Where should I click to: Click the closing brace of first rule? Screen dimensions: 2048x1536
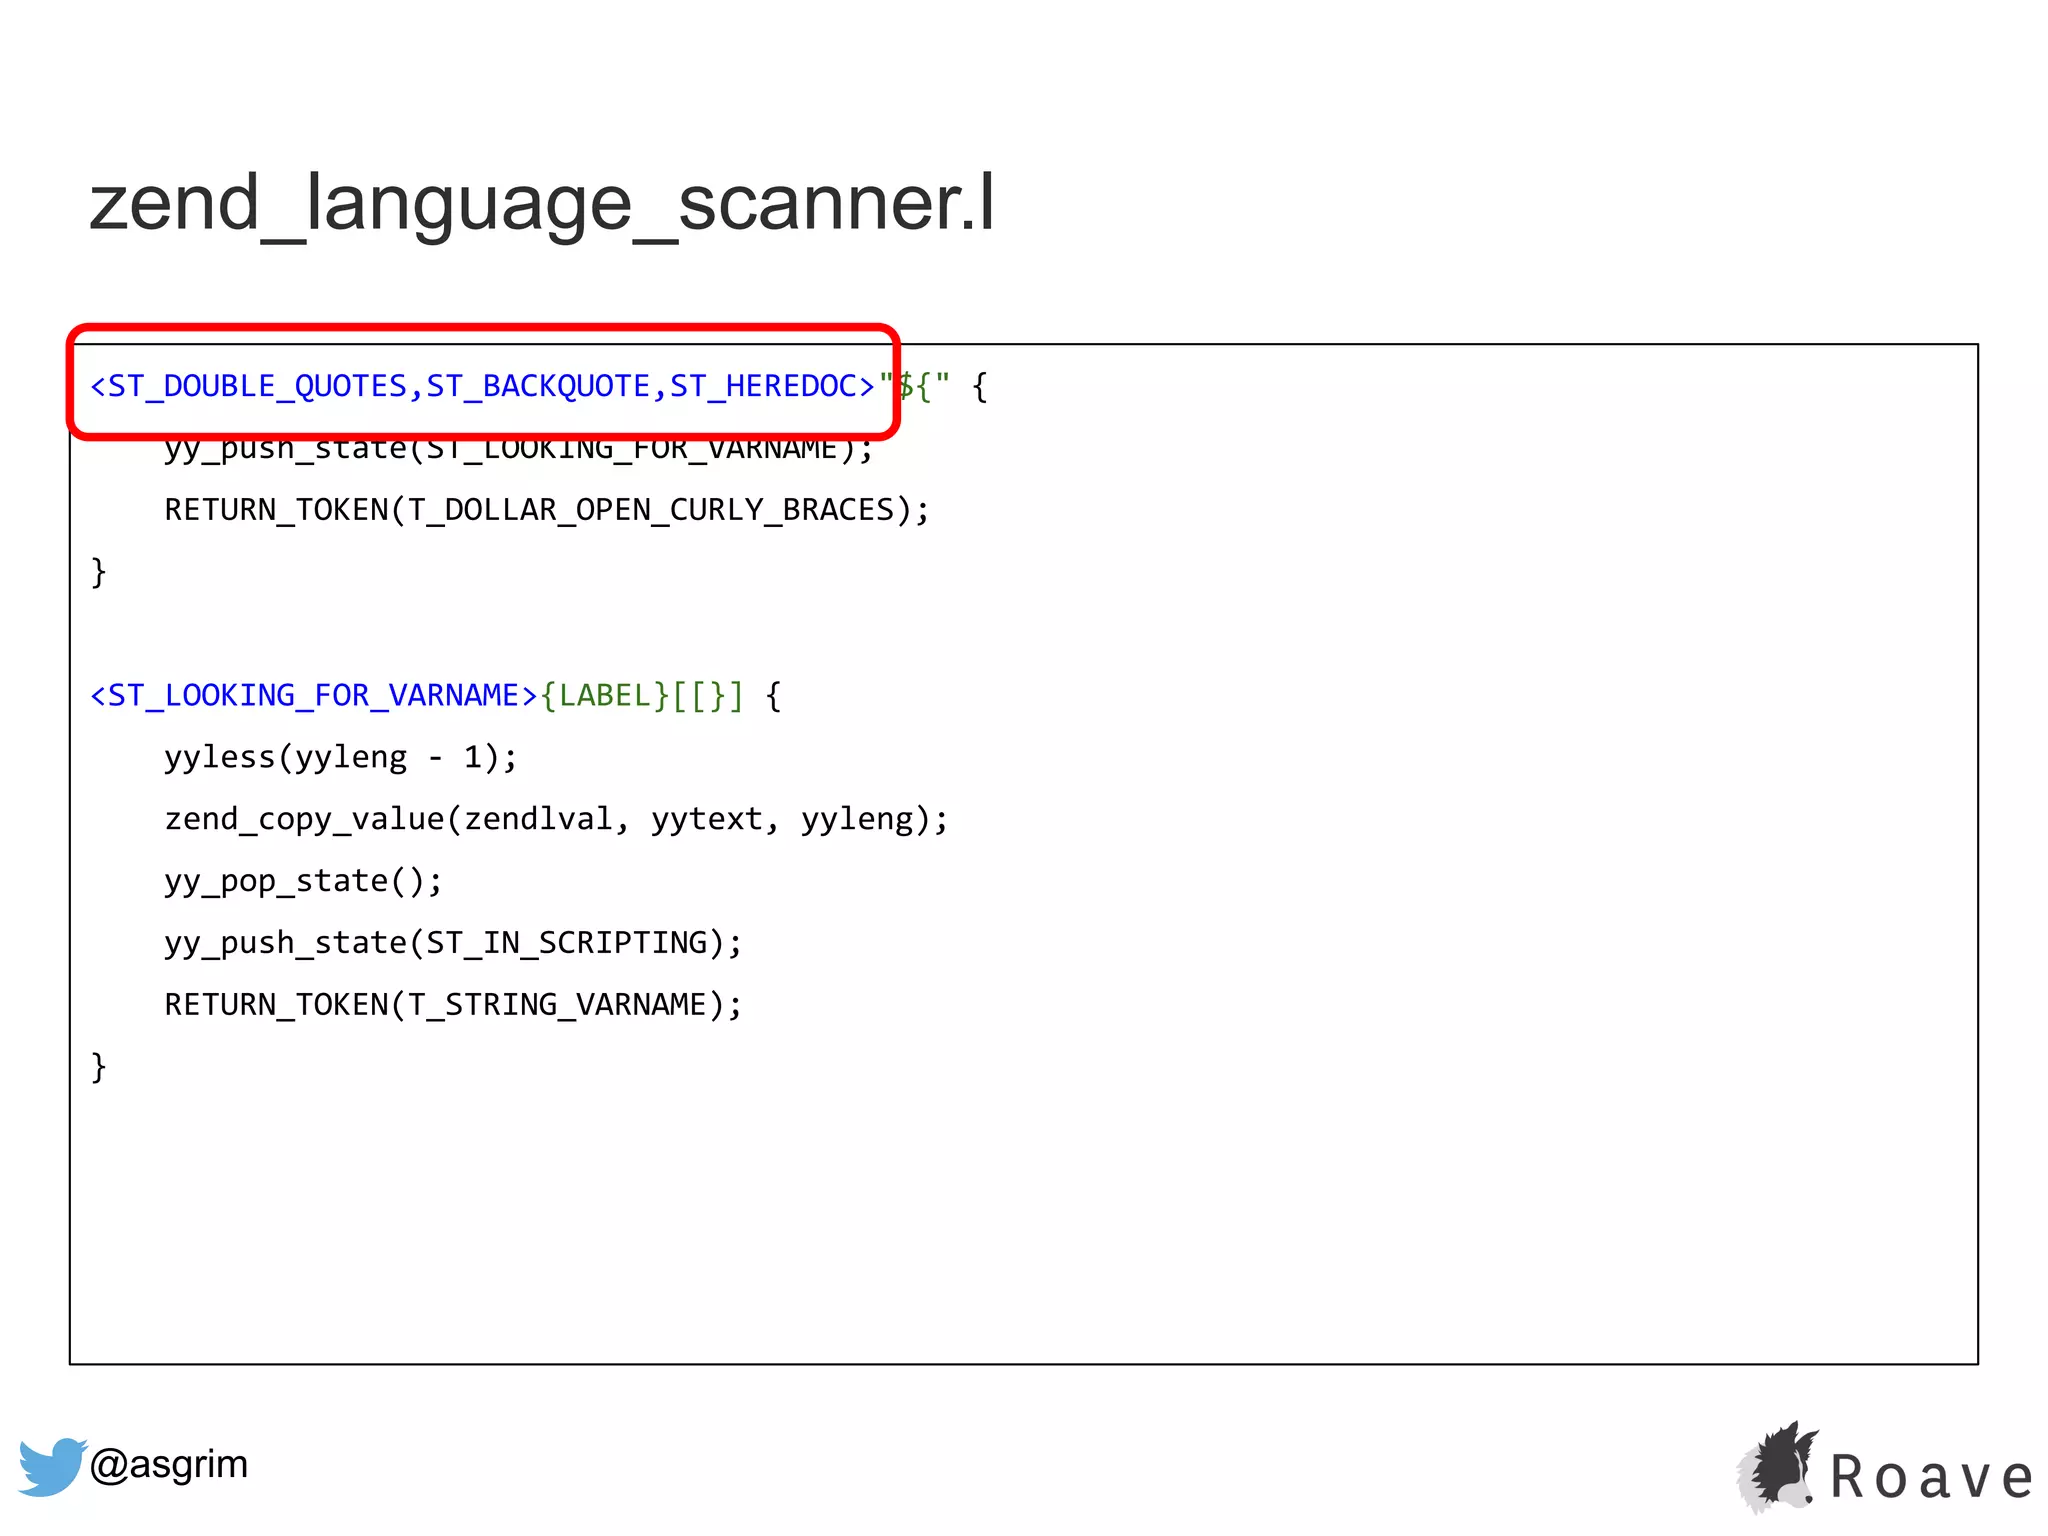click(x=98, y=572)
